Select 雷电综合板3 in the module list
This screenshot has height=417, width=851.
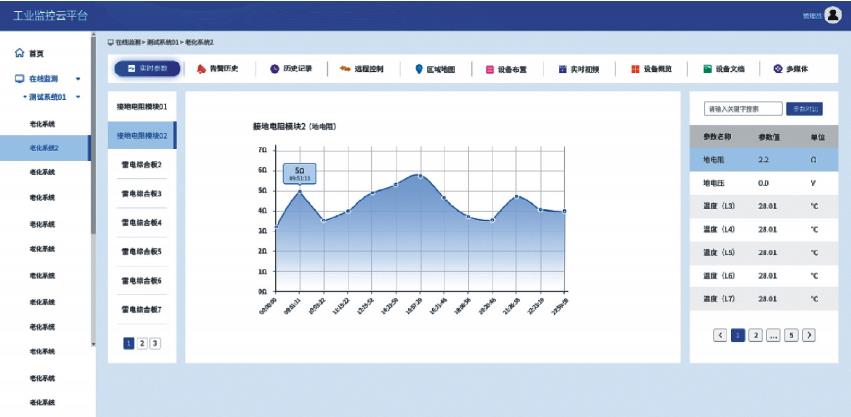142,193
